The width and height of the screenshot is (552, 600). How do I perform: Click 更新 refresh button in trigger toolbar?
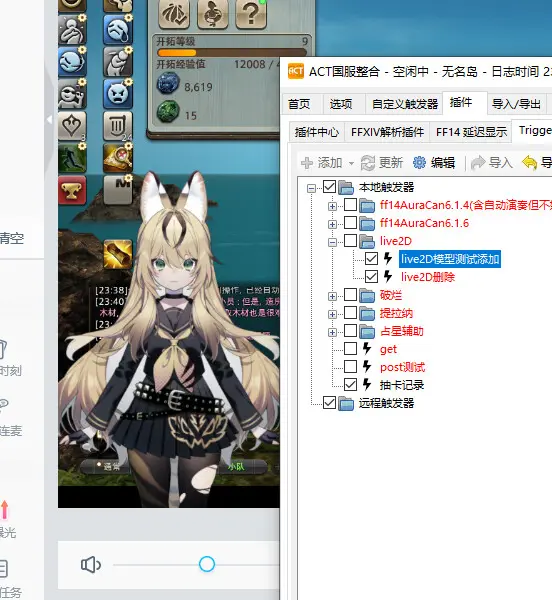pos(382,163)
